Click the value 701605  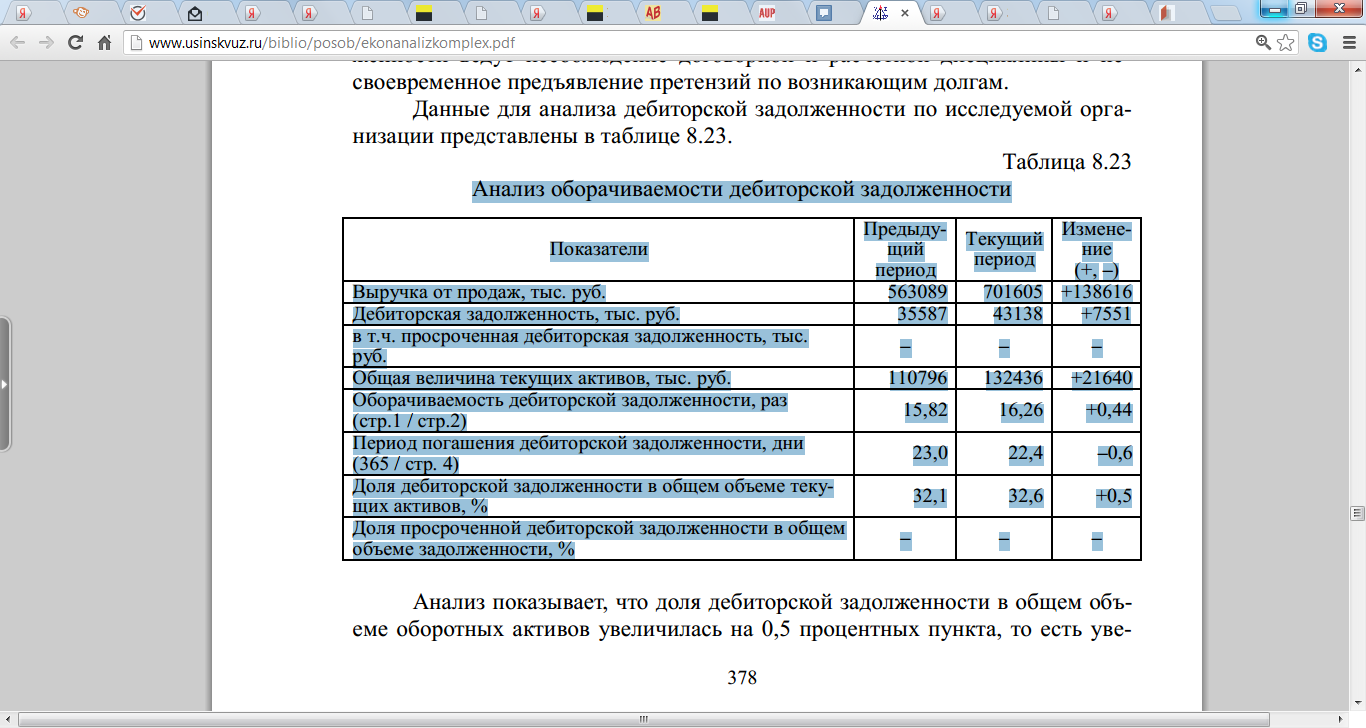point(1013,292)
